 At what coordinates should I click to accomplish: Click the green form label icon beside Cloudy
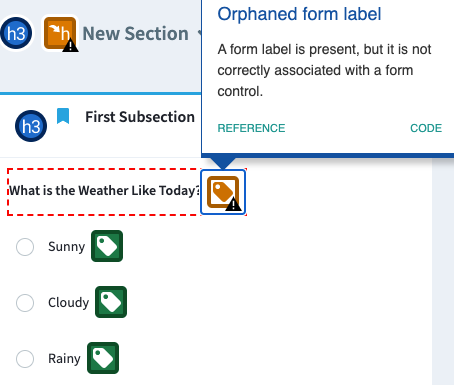click(x=111, y=302)
